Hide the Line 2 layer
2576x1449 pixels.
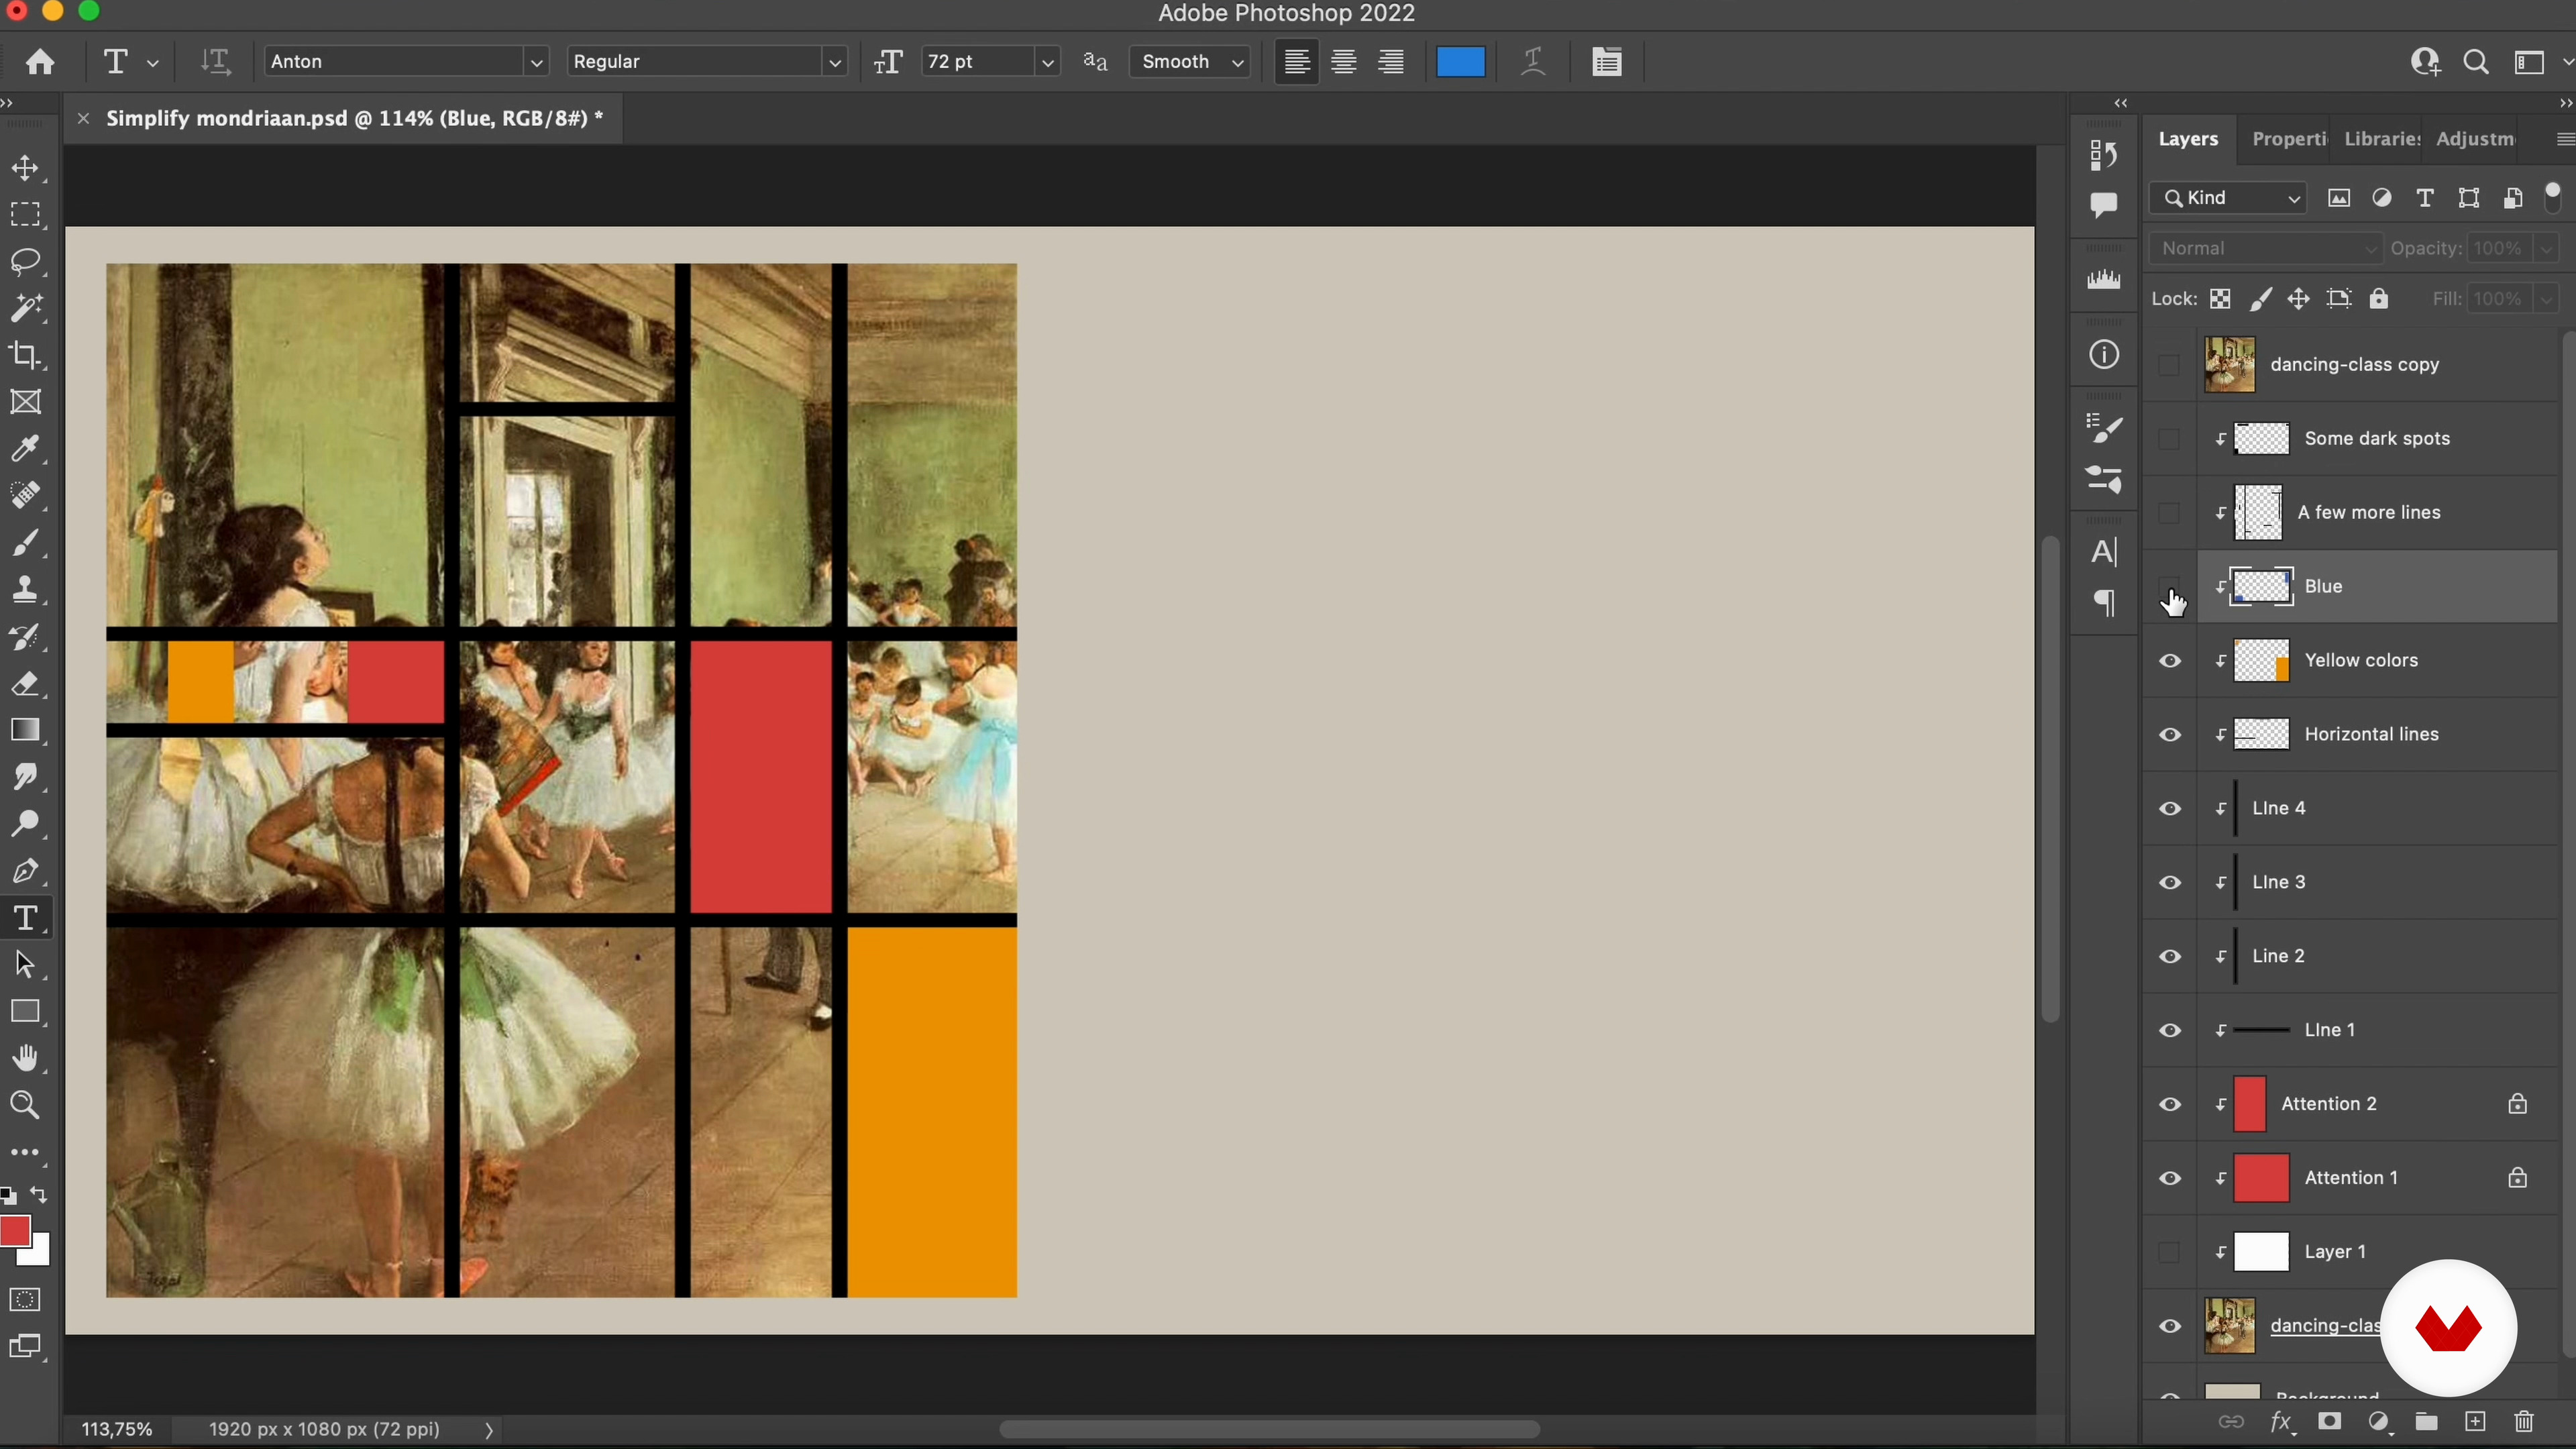tap(2169, 957)
